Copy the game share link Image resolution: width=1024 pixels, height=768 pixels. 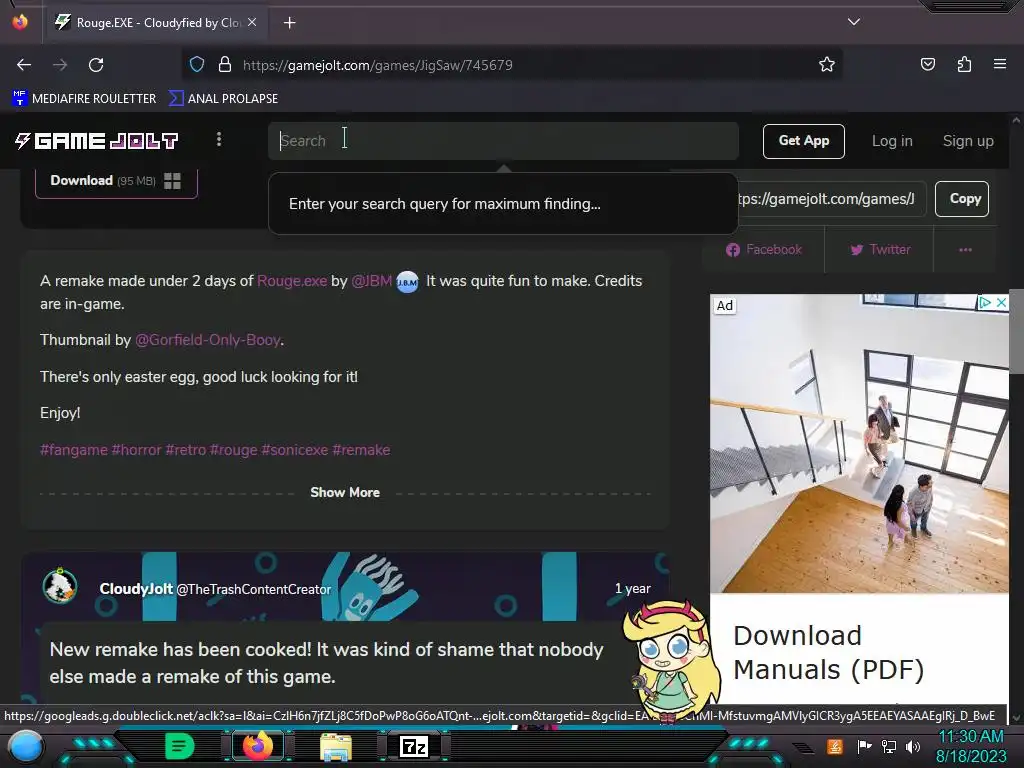click(962, 199)
